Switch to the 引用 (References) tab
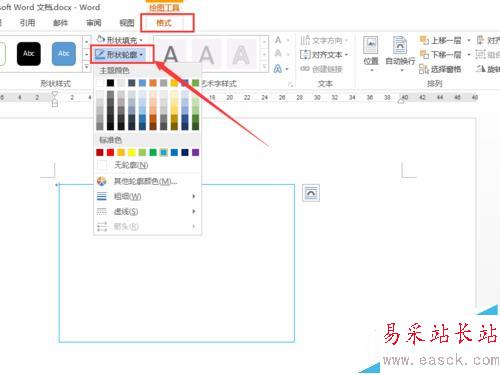Viewport: 500px width, 375px height. (x=27, y=23)
